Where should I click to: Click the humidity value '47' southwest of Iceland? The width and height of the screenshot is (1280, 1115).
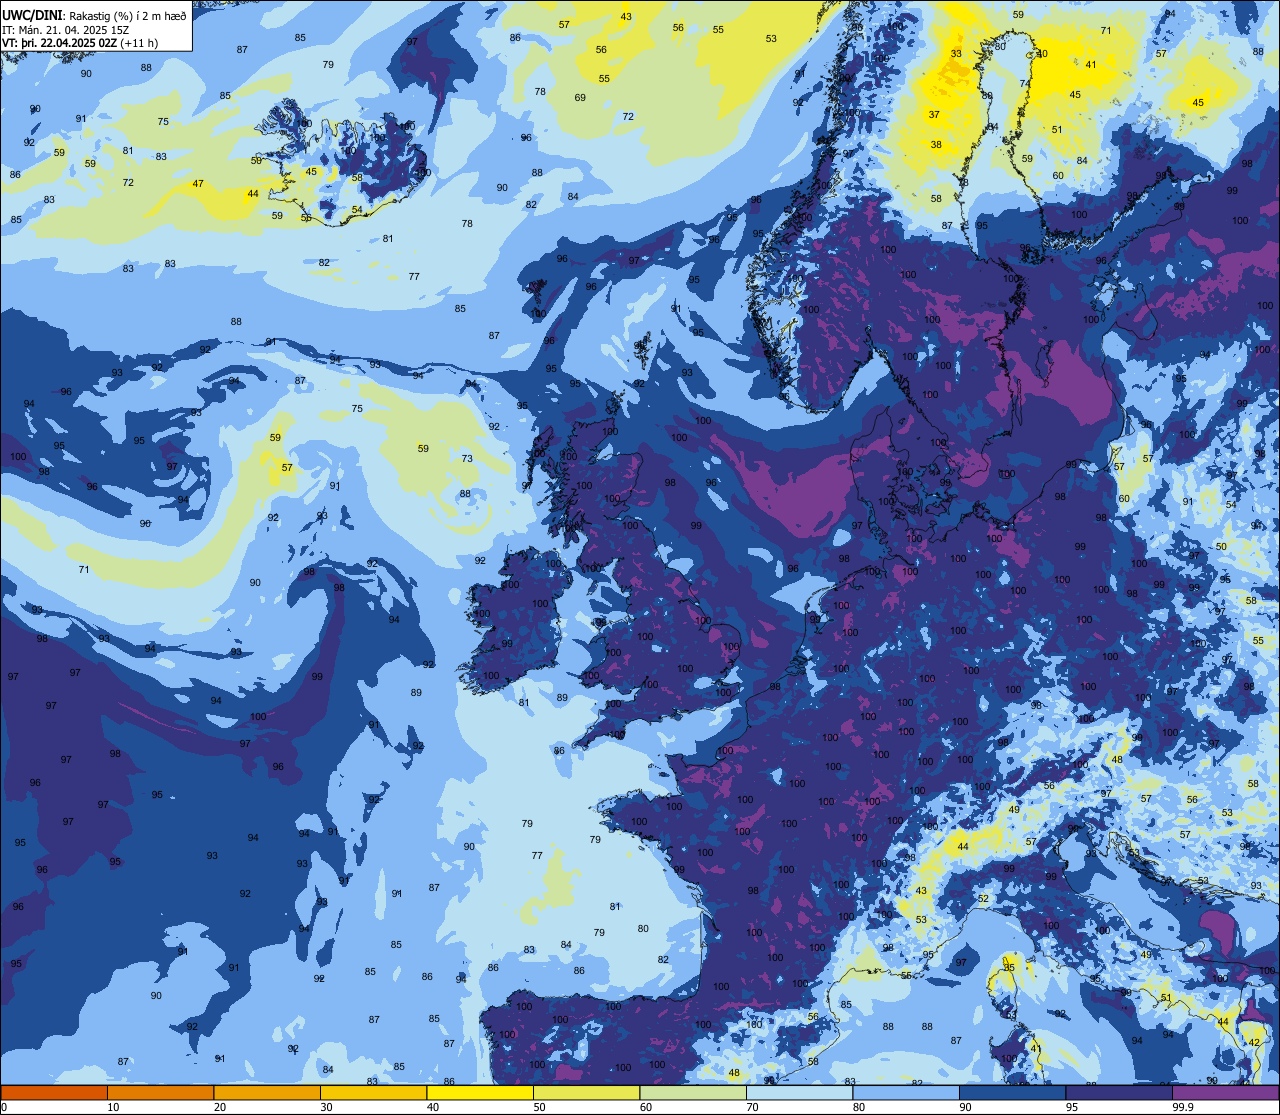pyautogui.click(x=198, y=184)
